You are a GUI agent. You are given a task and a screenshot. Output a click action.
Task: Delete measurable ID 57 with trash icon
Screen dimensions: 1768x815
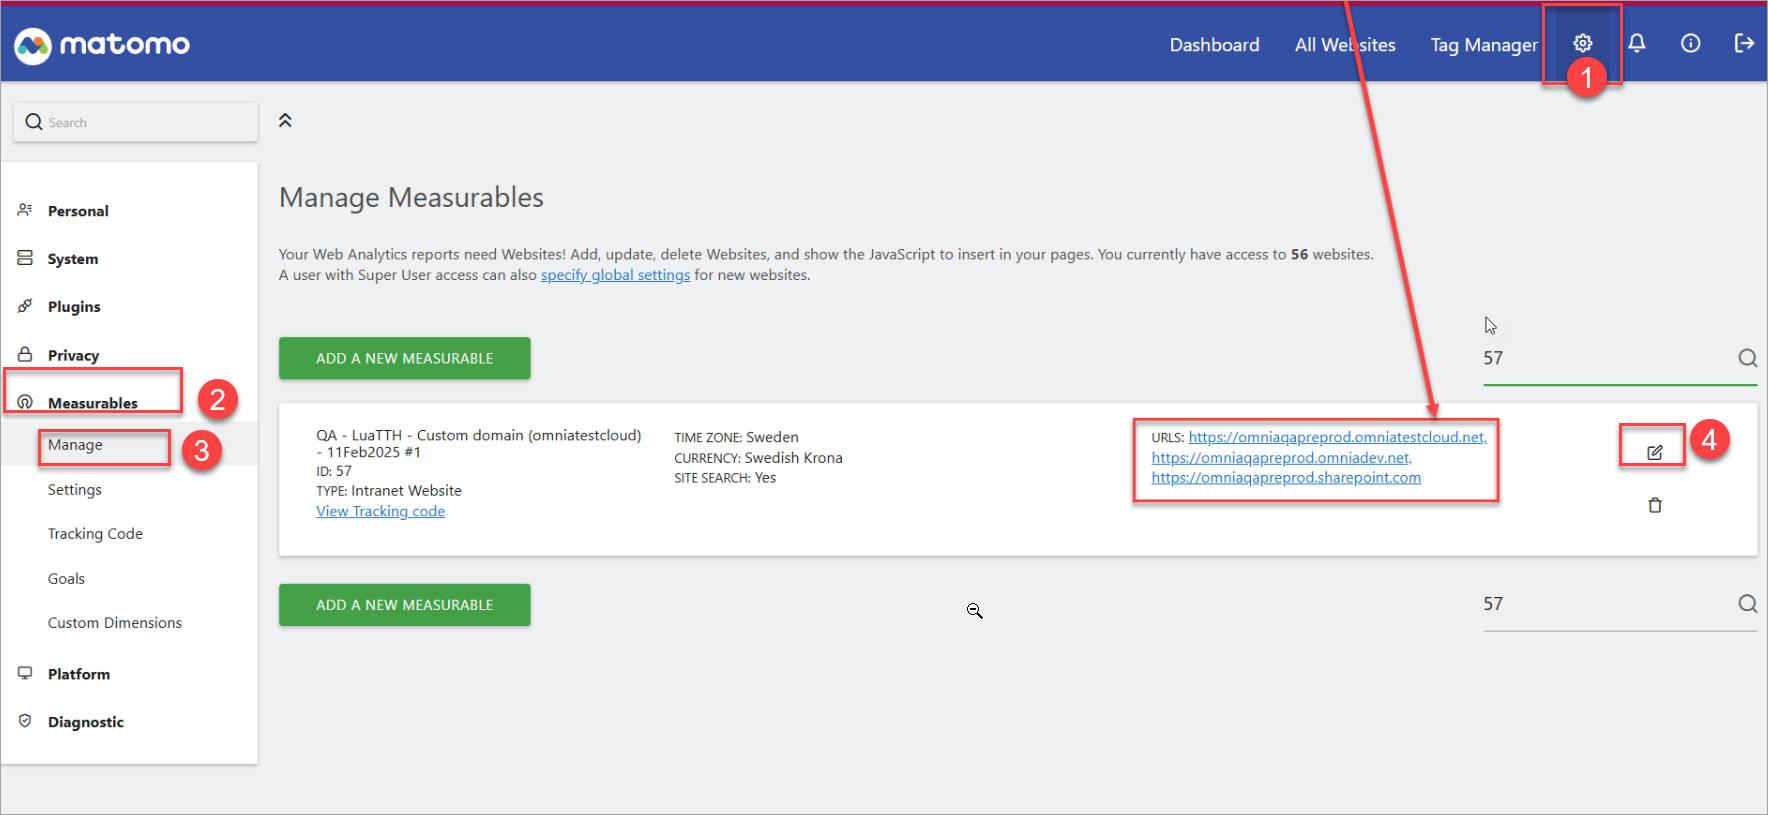(x=1655, y=505)
